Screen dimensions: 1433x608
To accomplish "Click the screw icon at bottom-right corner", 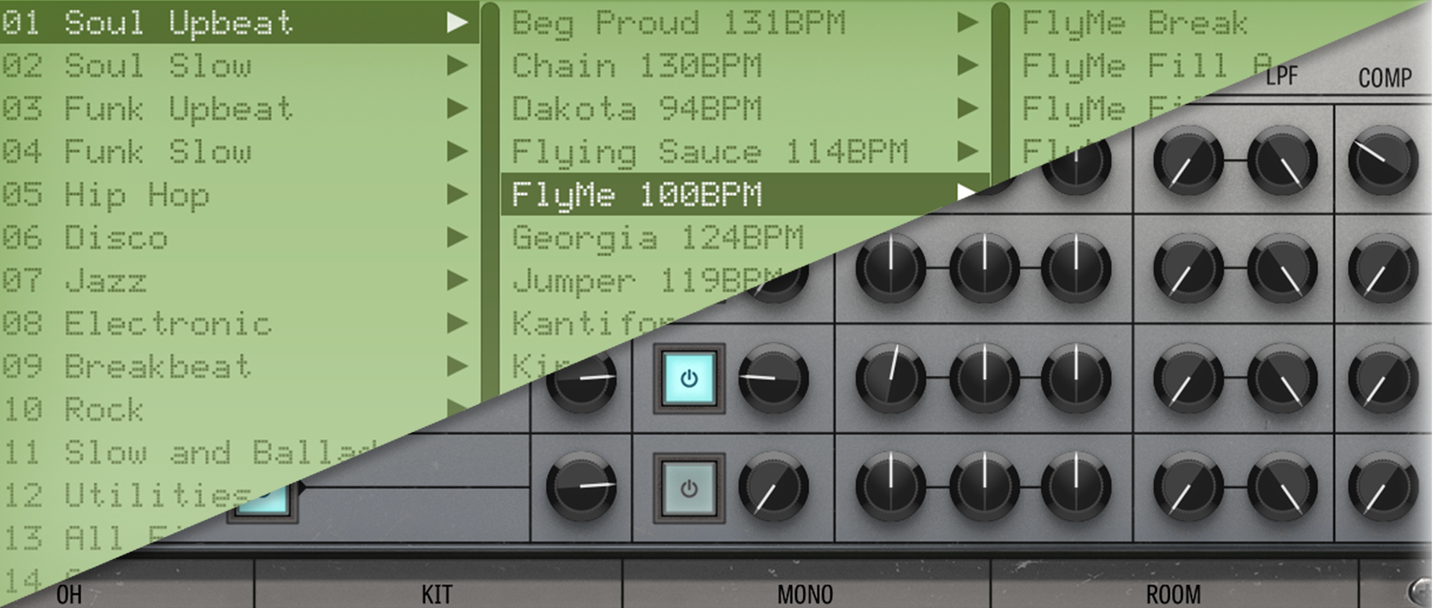I will 1420,590.
